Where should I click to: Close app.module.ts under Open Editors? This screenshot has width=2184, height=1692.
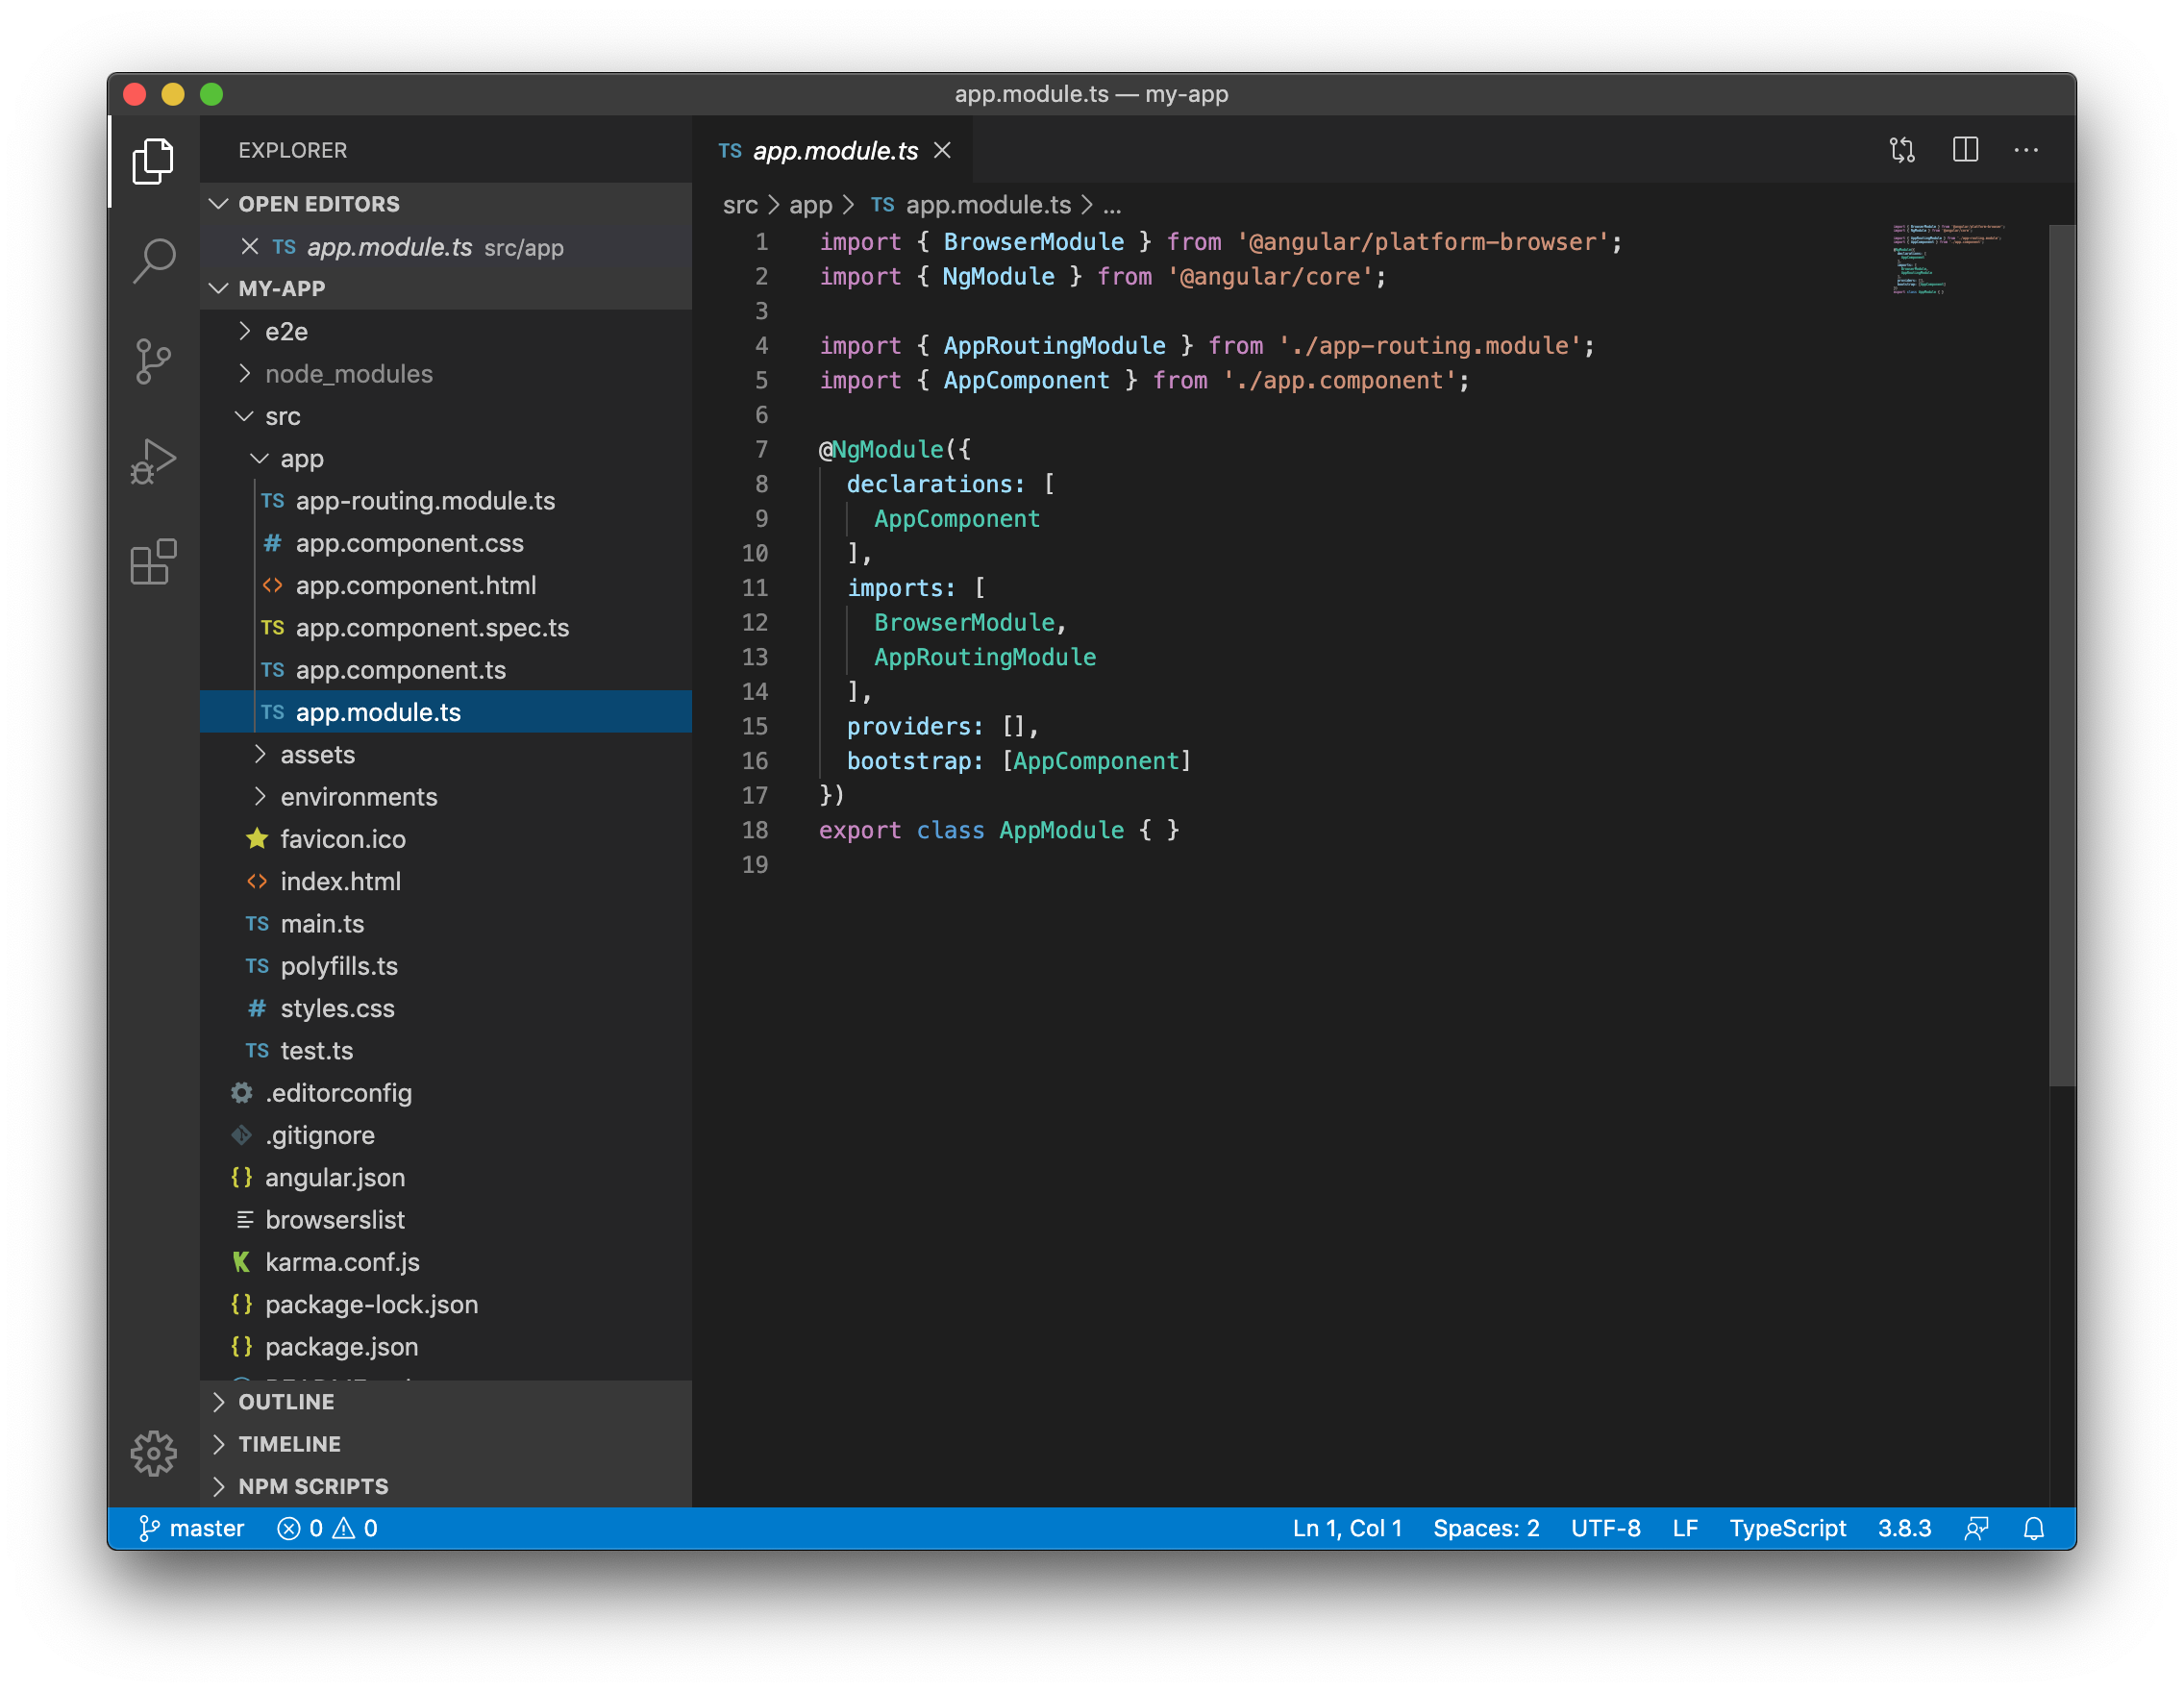click(250, 246)
